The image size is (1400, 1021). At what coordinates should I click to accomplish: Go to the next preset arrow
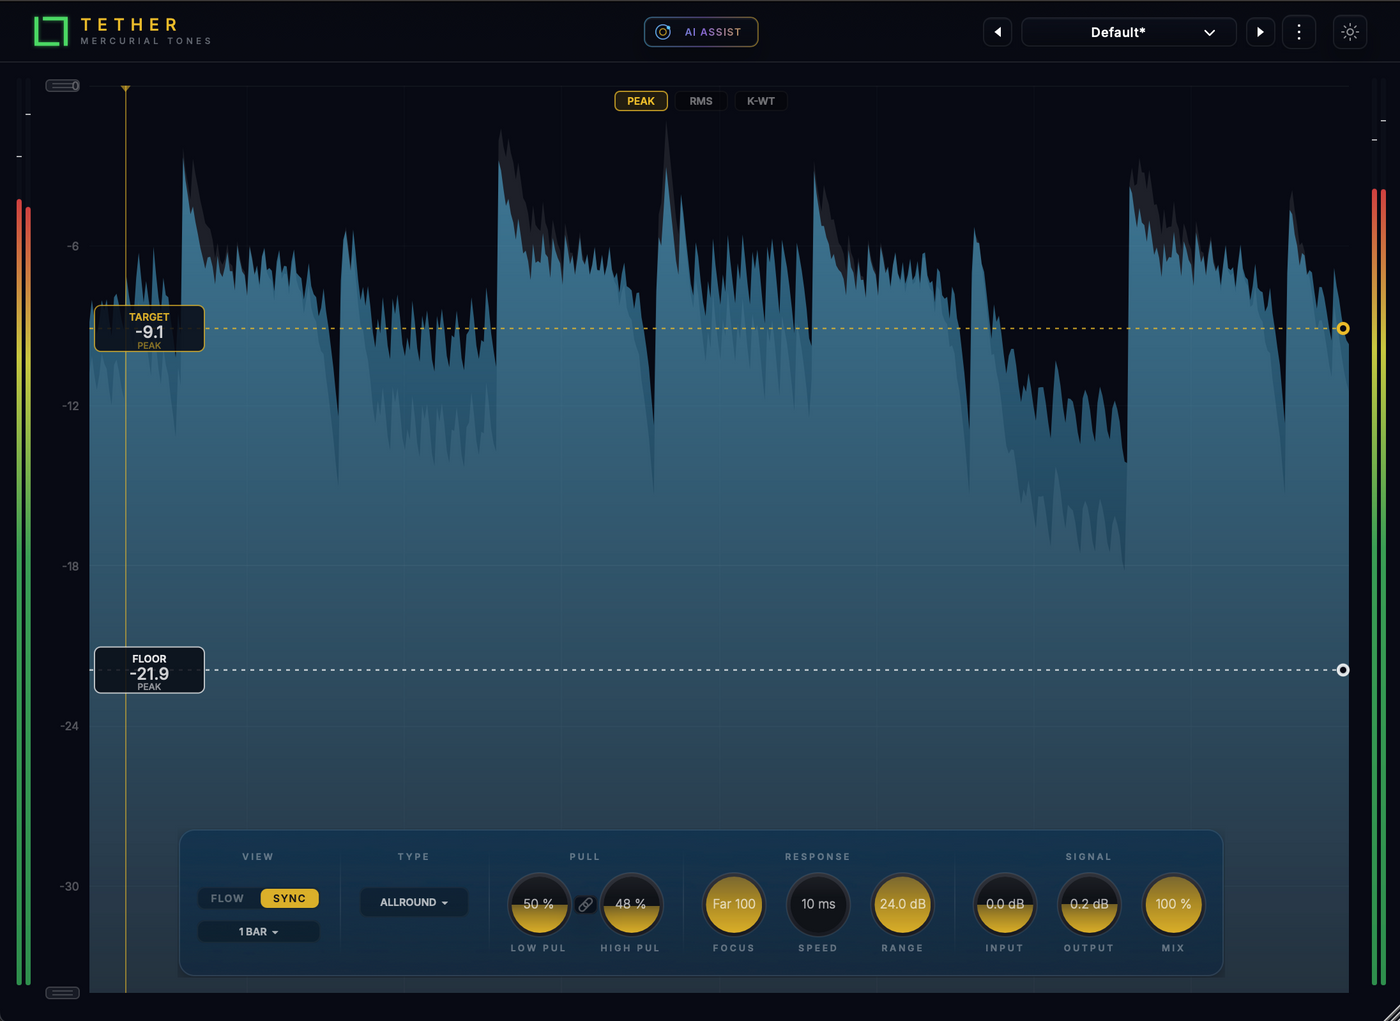click(1260, 32)
